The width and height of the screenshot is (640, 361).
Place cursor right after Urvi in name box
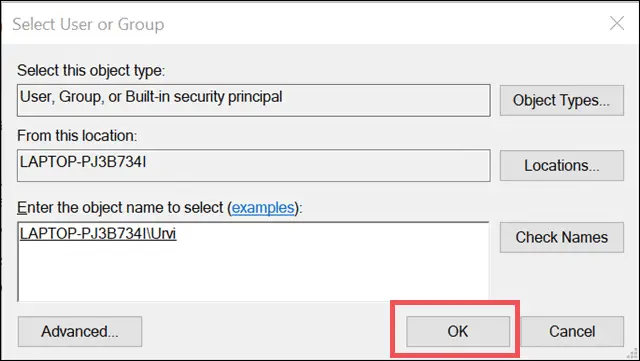point(178,234)
